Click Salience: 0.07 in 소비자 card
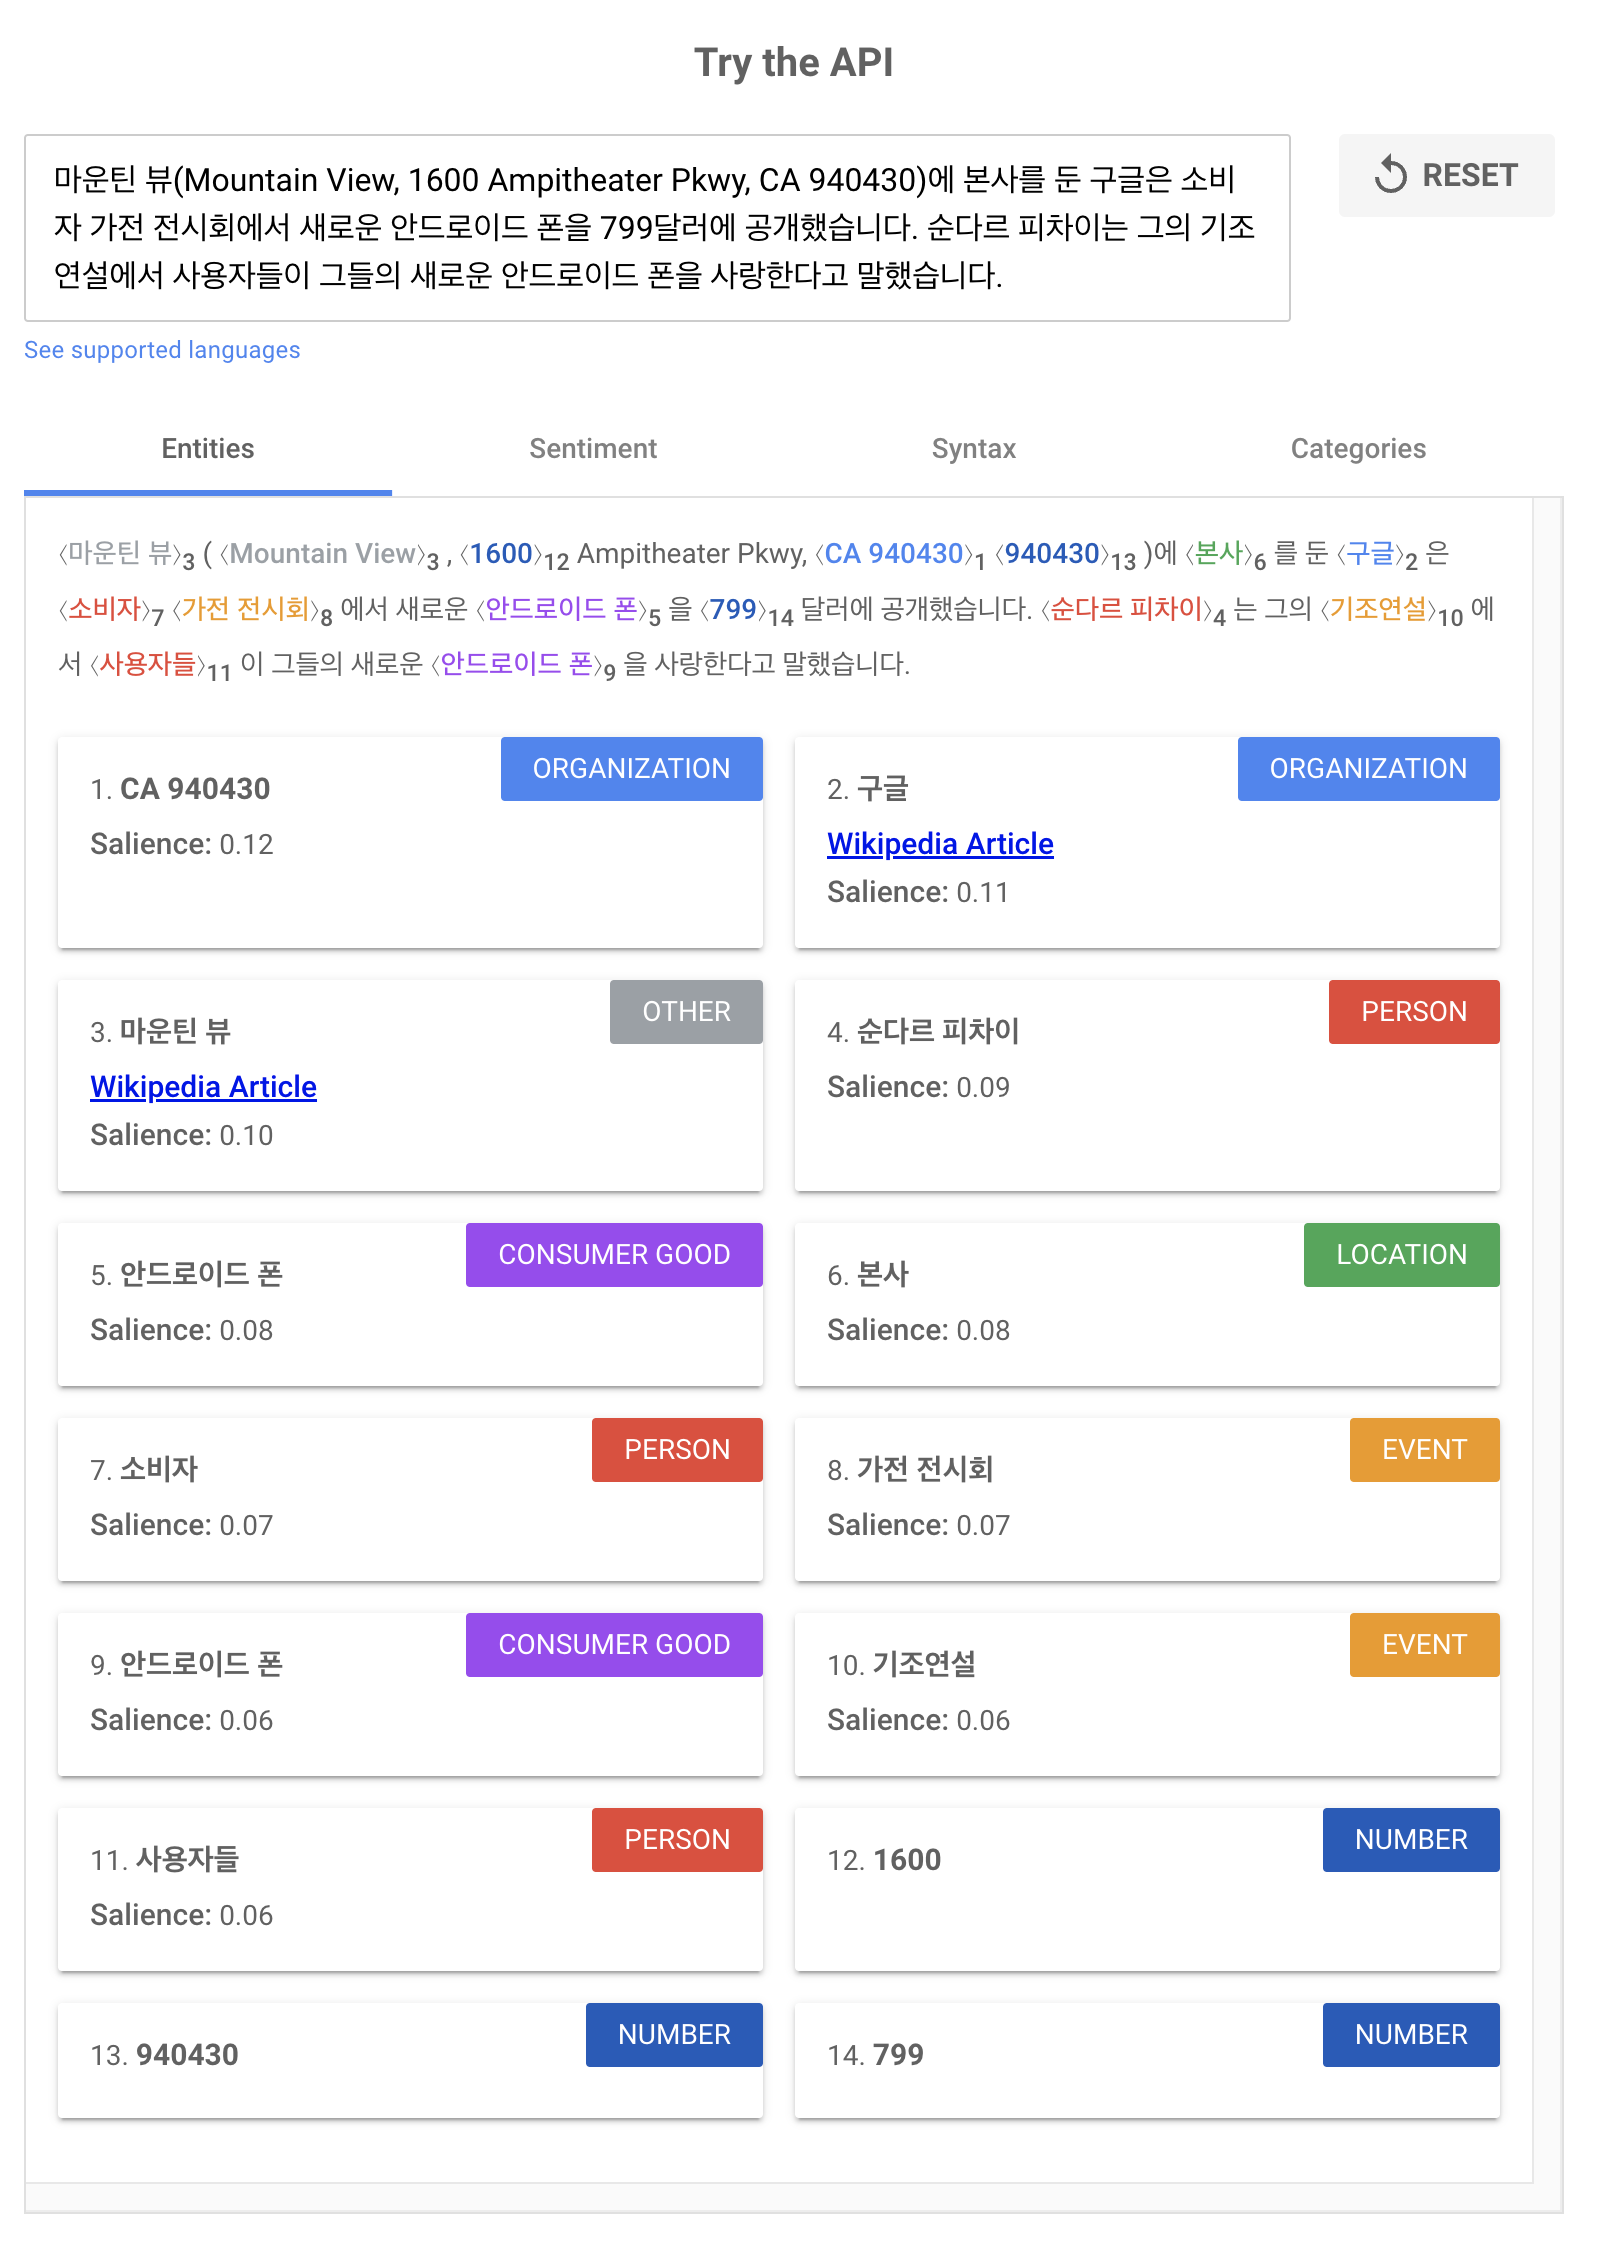The height and width of the screenshot is (2252, 1614). [x=182, y=1526]
